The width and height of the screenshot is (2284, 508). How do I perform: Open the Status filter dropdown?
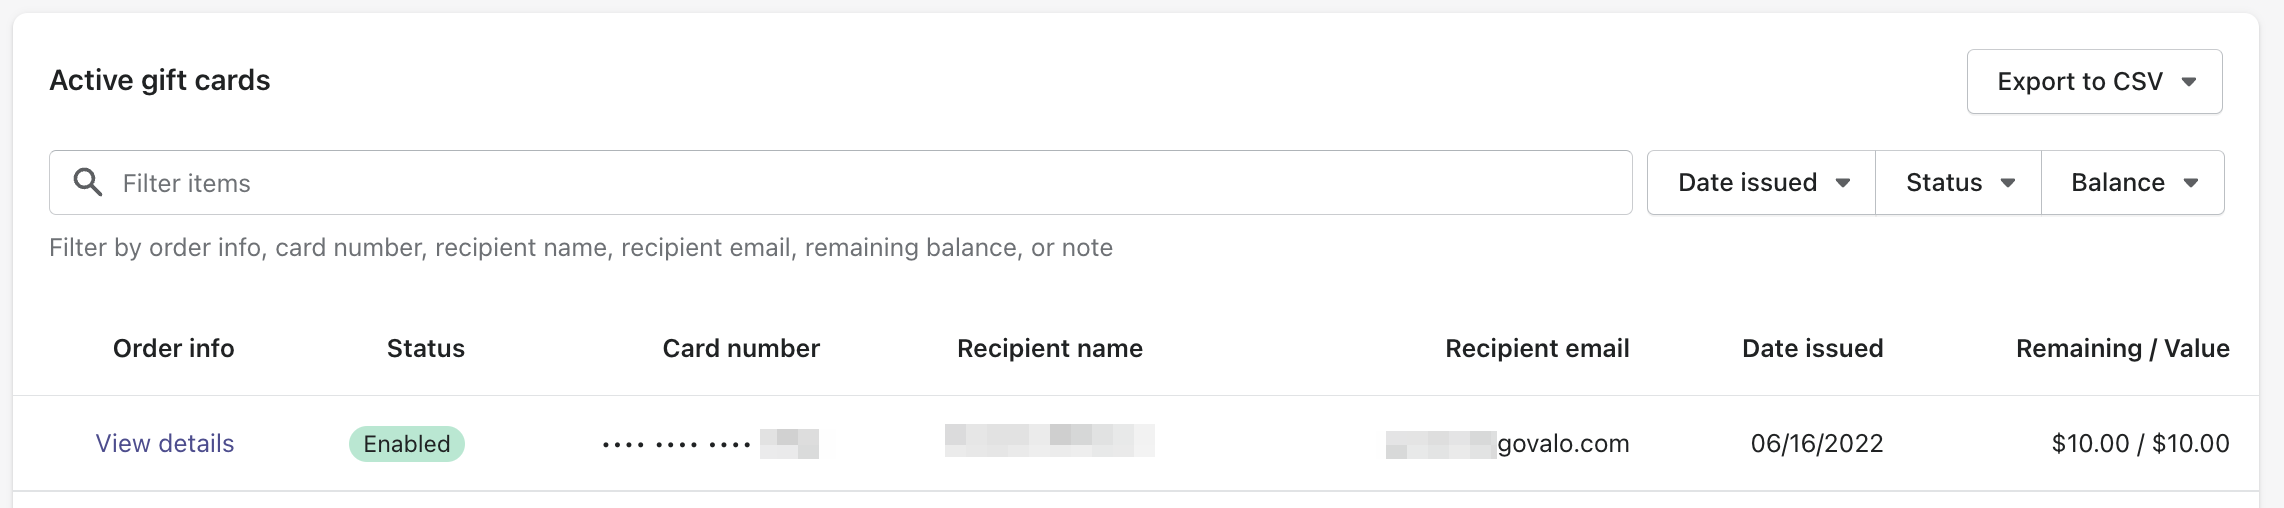1958,182
